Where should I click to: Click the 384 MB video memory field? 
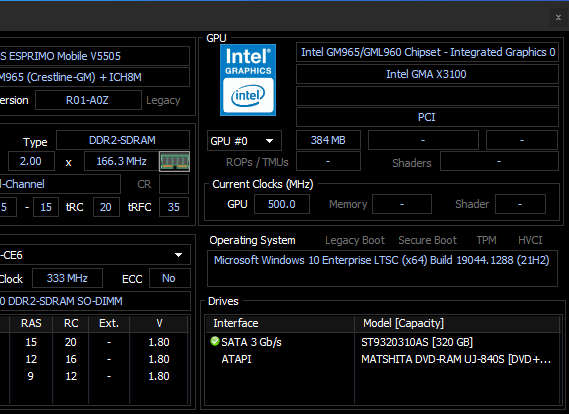tap(328, 140)
